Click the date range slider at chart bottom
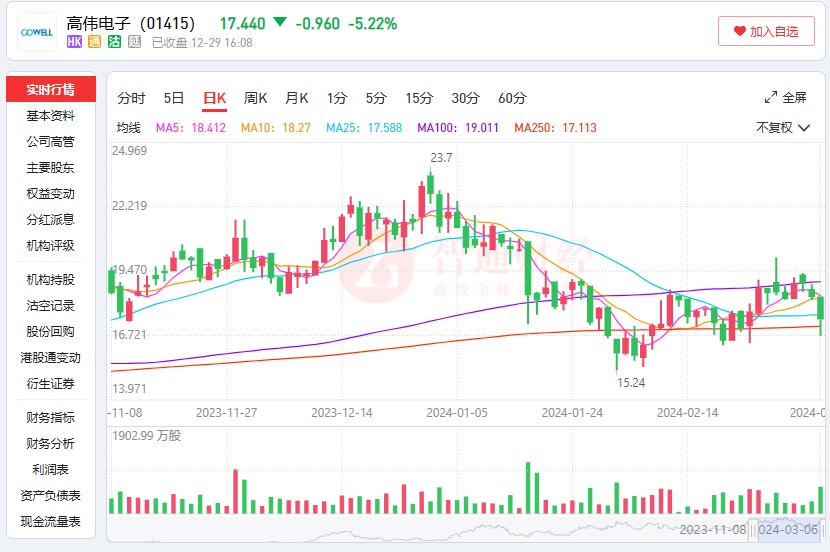The width and height of the screenshot is (830, 552). [787, 529]
